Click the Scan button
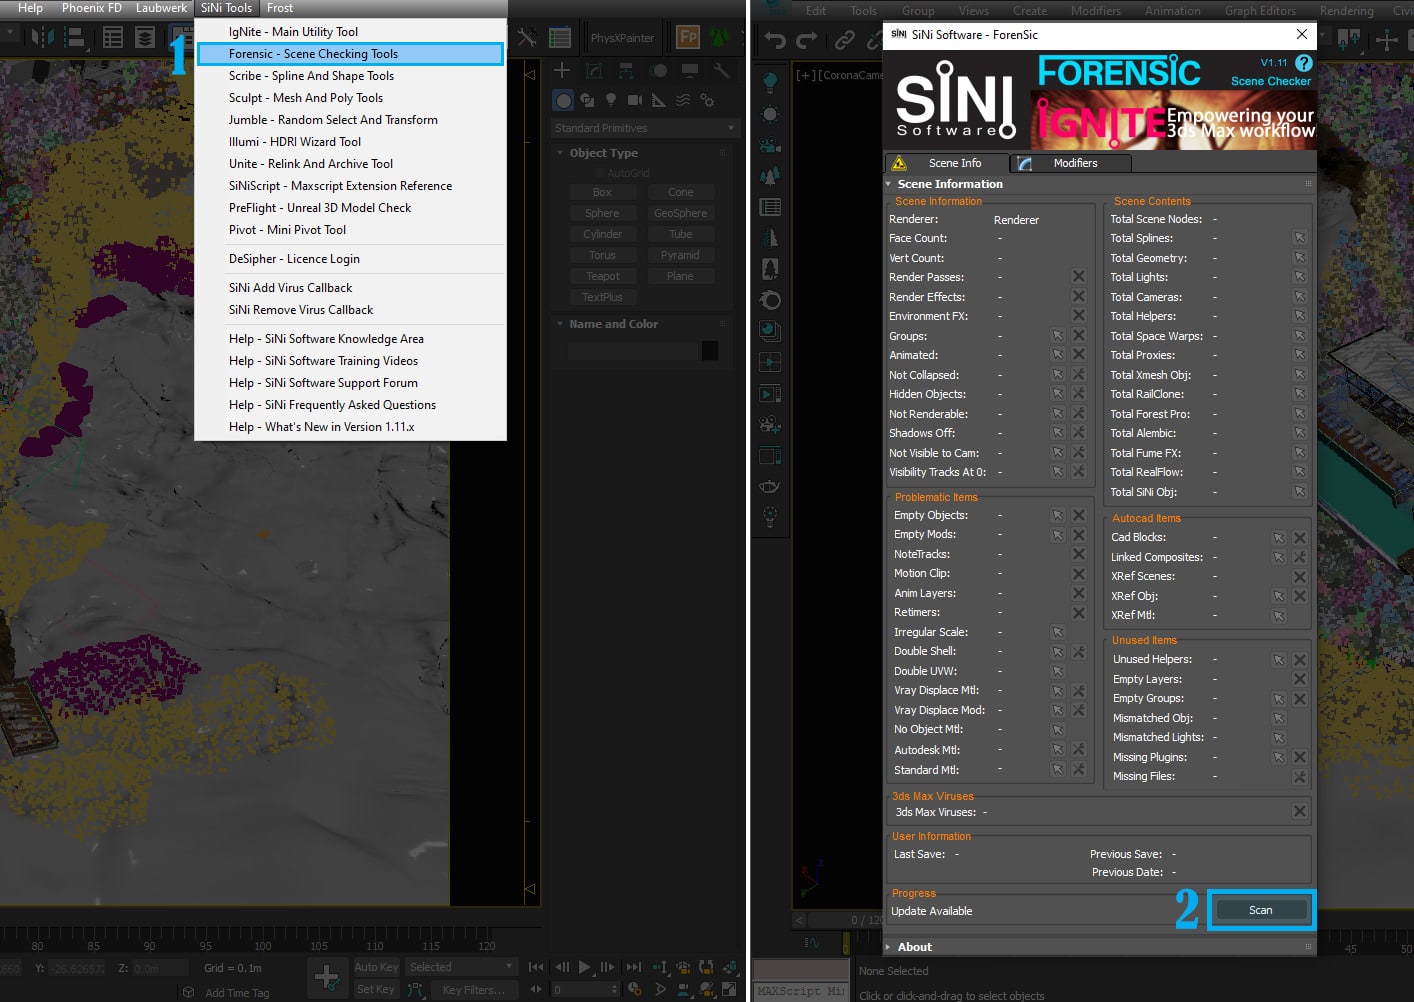Screen dimensions: 1414x1002 [x=1260, y=910]
